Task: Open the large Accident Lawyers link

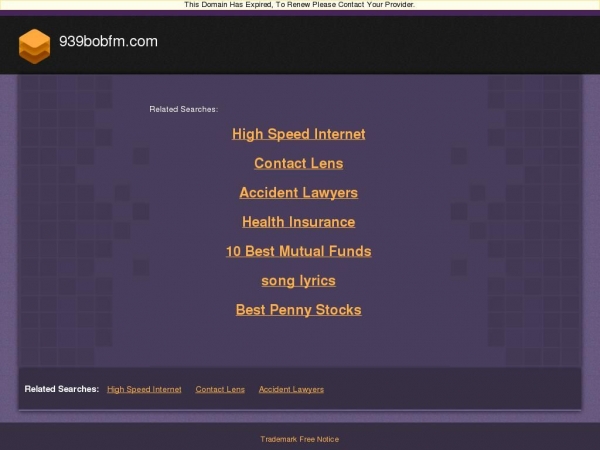Action: [298, 193]
